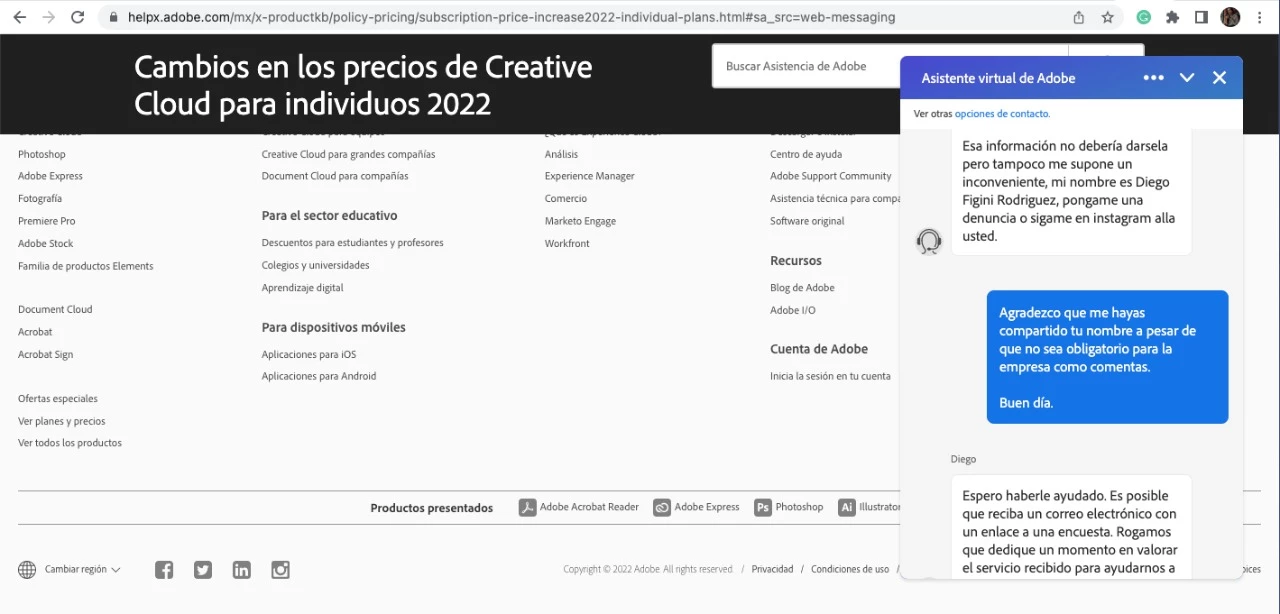The height and width of the screenshot is (614, 1280).
Task: Open the Acrobat link
Action: 35,331
